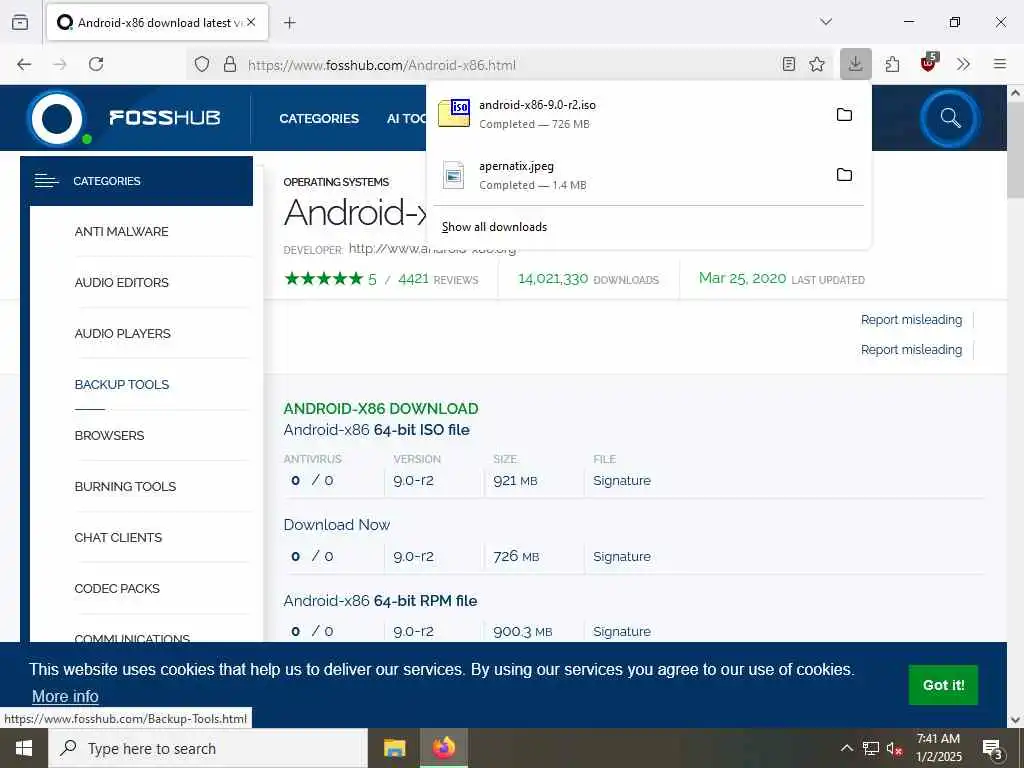
Task: Click first Report misleading link
Action: click(911, 319)
